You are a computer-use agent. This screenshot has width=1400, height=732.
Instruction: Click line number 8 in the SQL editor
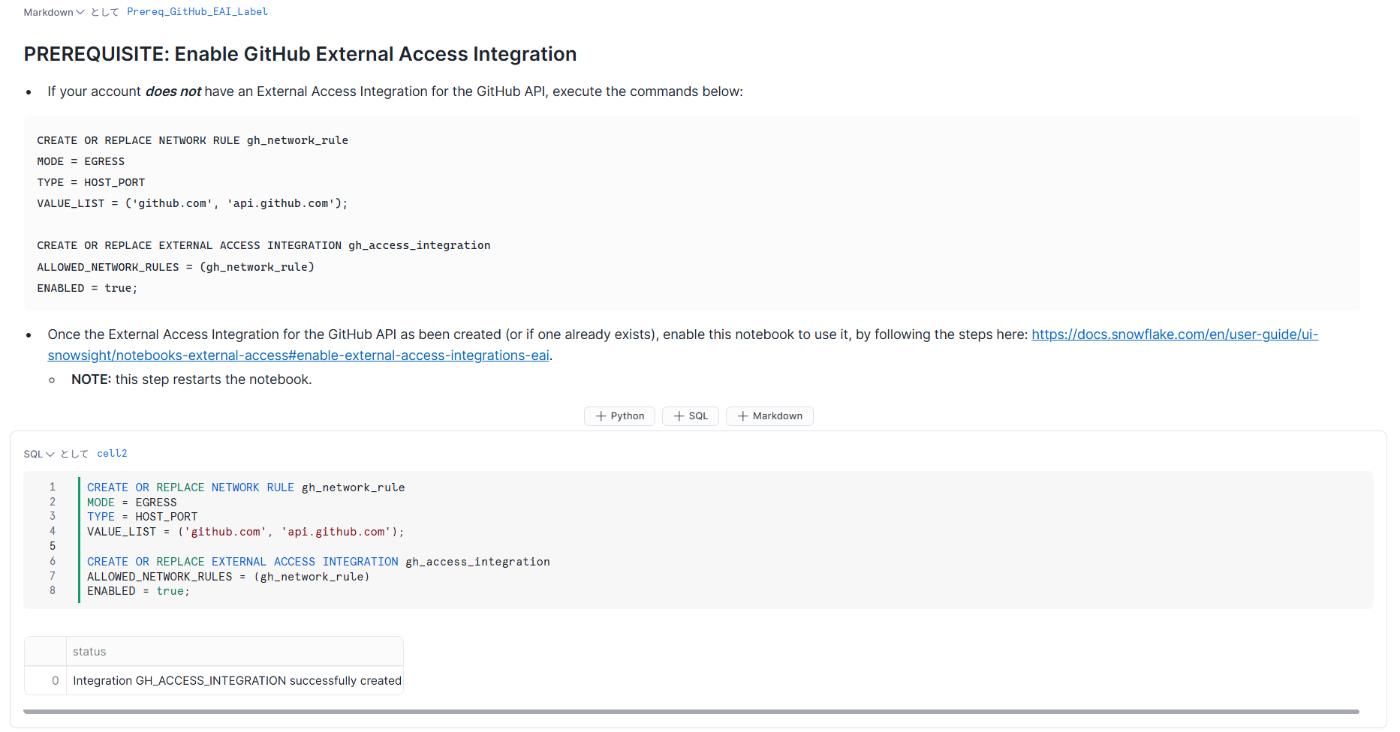point(52,591)
